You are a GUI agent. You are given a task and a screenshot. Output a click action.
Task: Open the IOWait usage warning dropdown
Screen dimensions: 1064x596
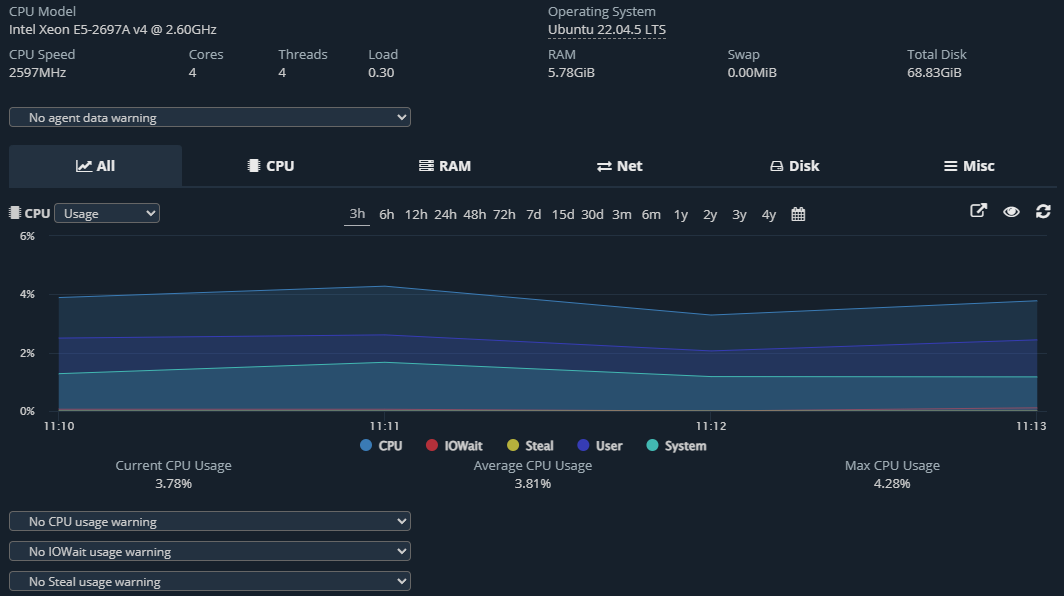210,551
